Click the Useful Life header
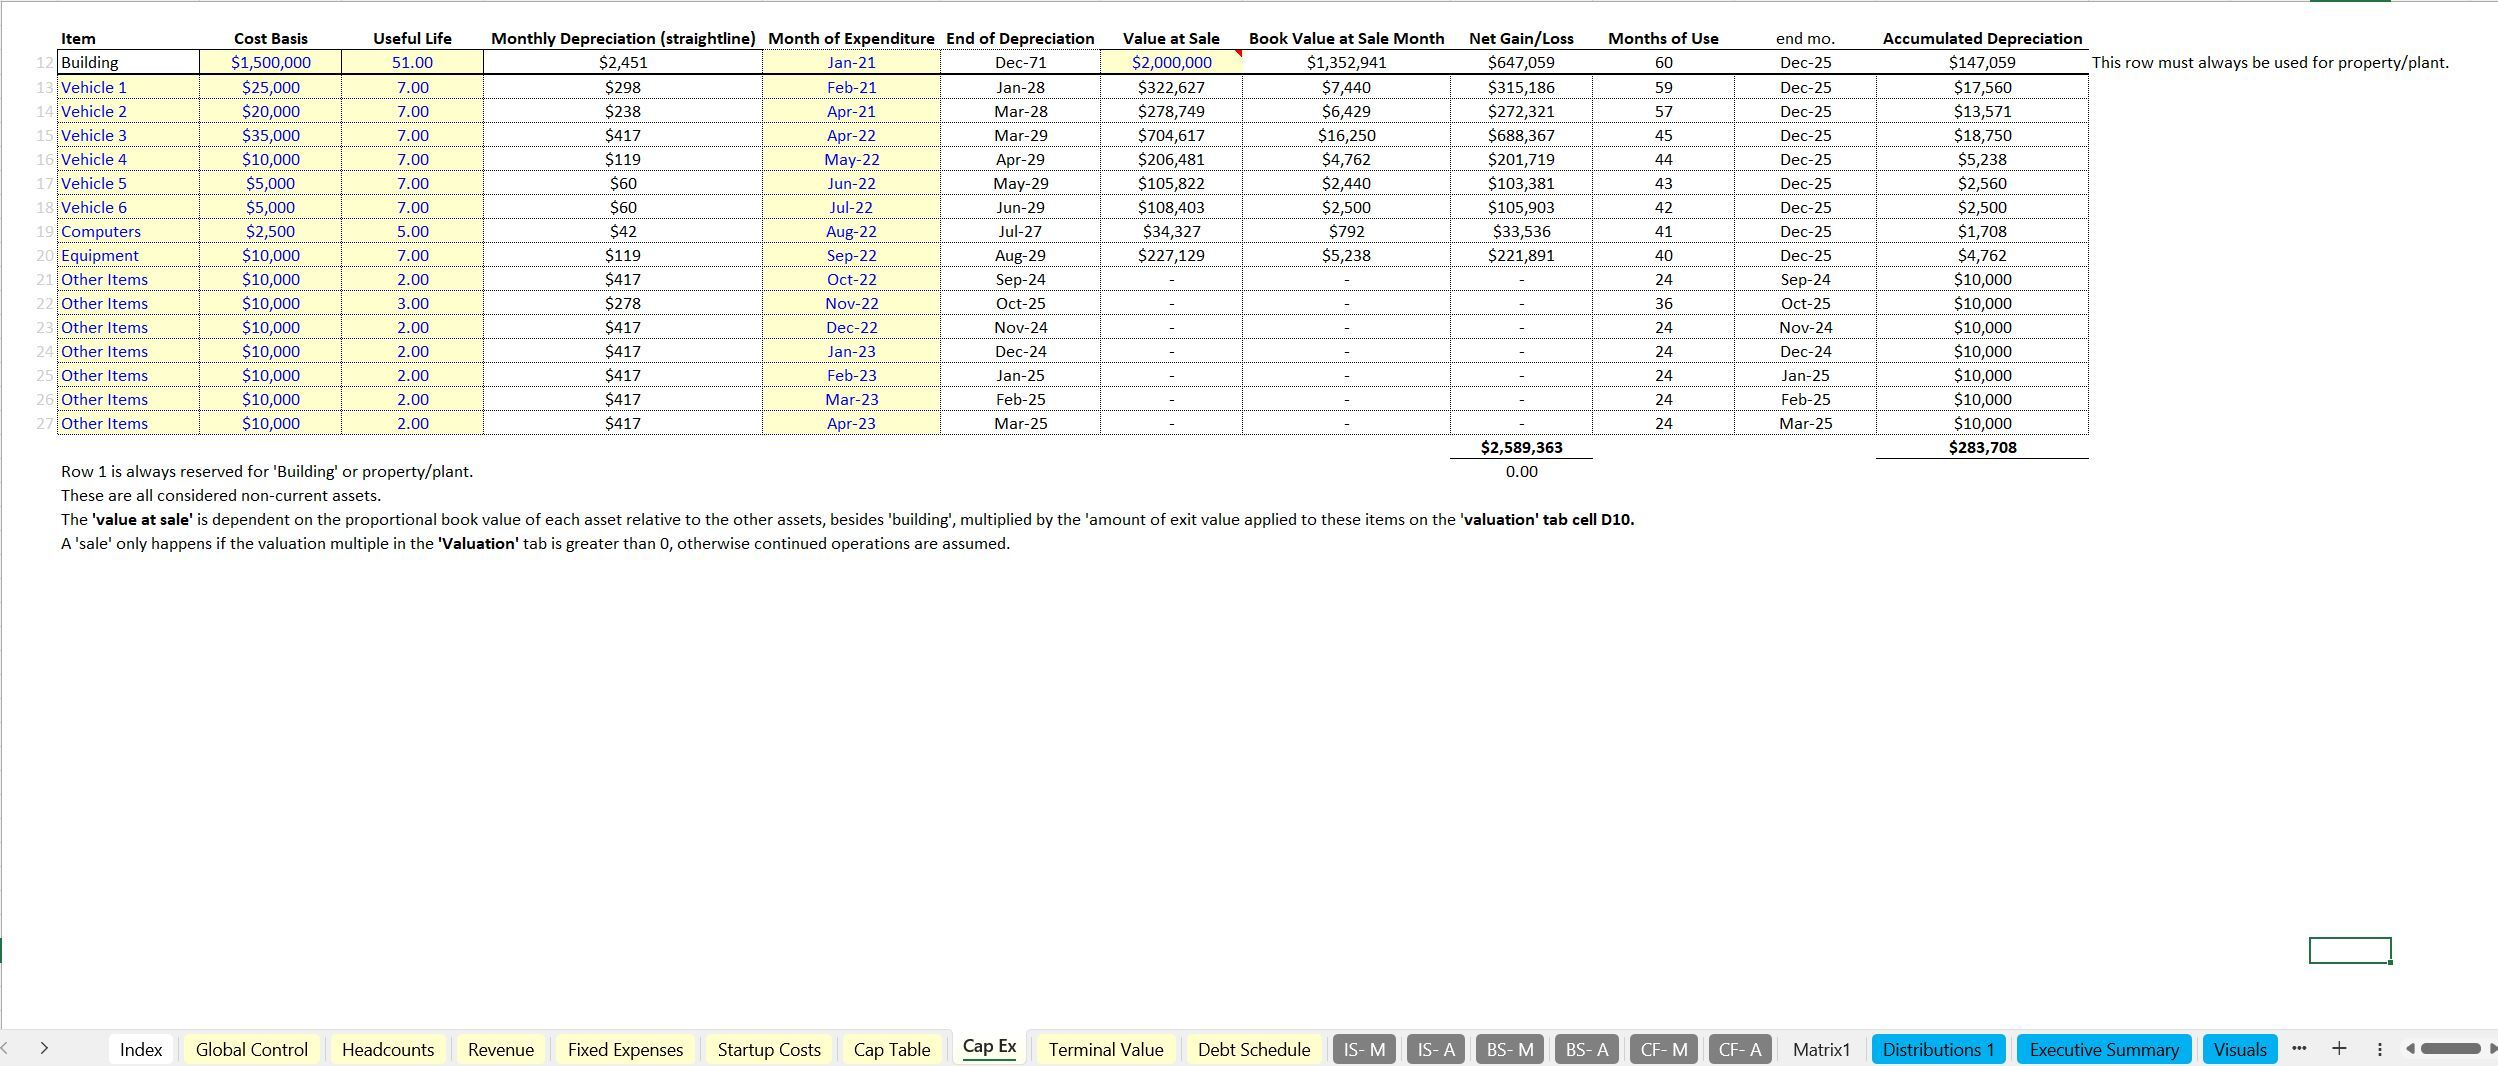 point(412,38)
